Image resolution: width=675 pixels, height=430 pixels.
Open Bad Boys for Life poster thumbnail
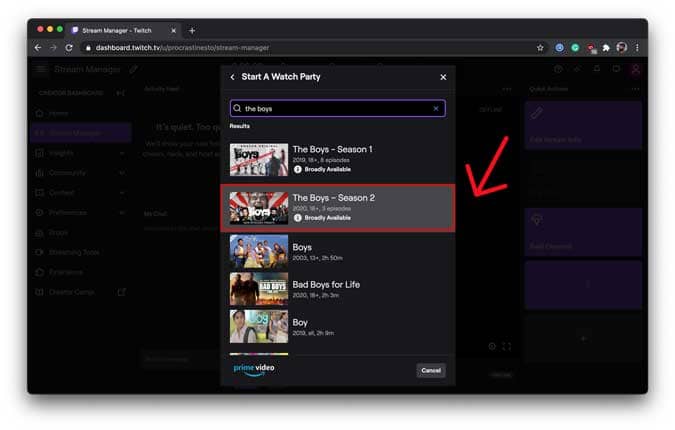tap(259, 289)
